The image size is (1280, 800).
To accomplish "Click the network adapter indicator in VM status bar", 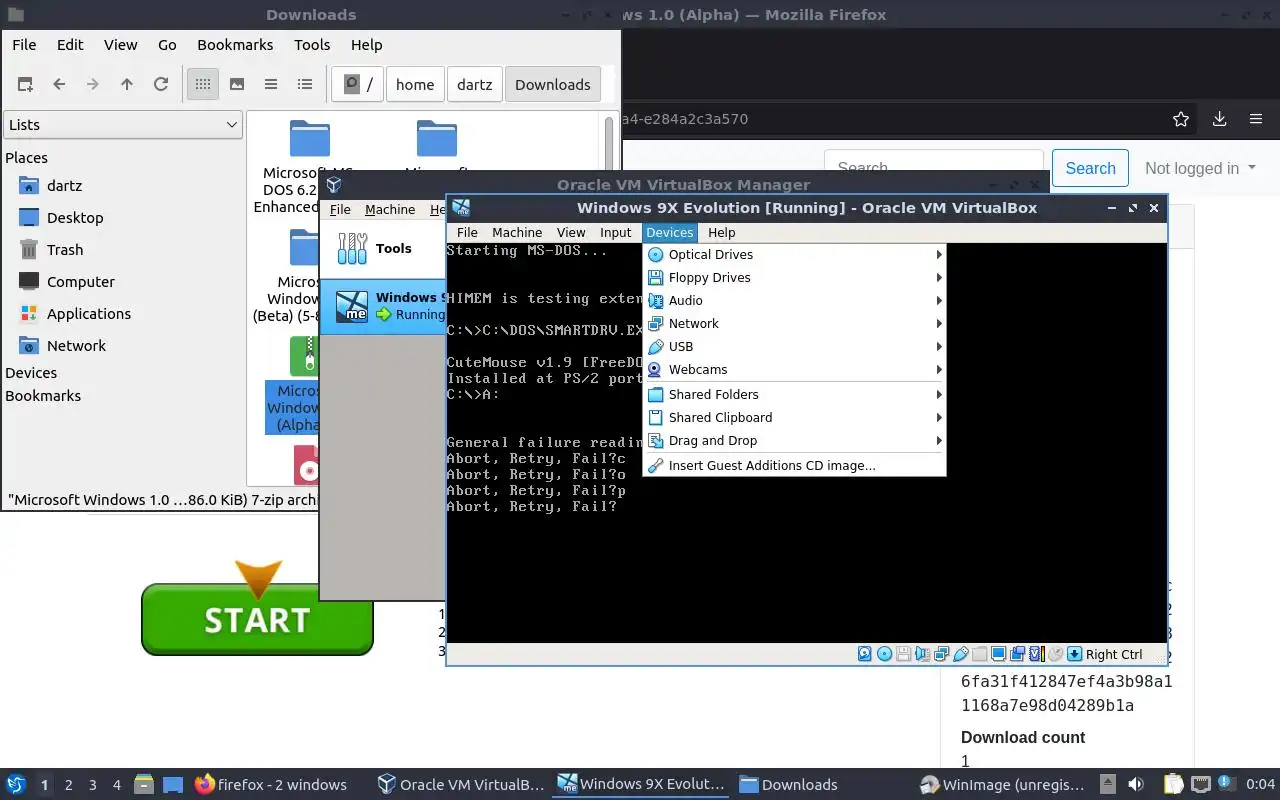I will coord(941,654).
